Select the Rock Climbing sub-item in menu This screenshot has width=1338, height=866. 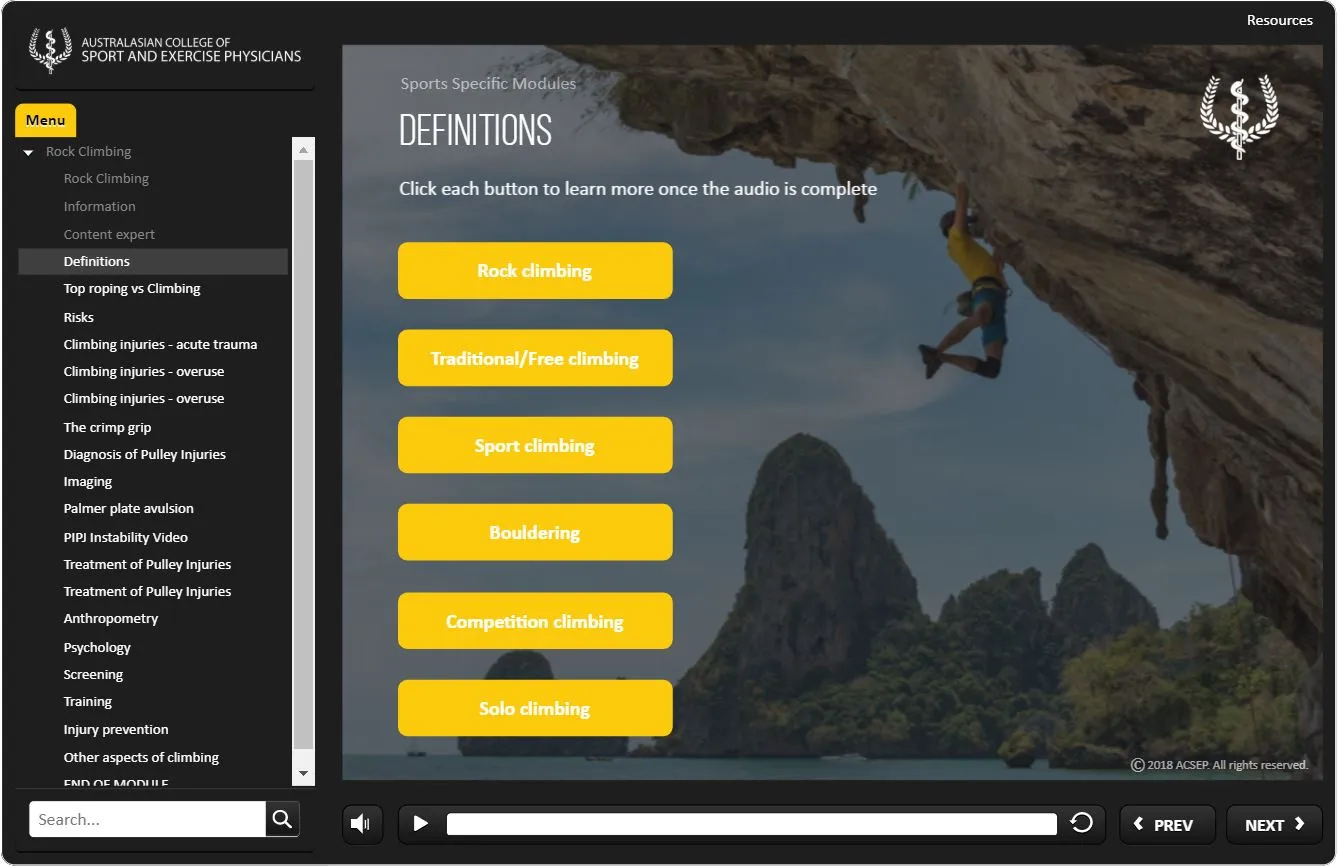(106, 179)
